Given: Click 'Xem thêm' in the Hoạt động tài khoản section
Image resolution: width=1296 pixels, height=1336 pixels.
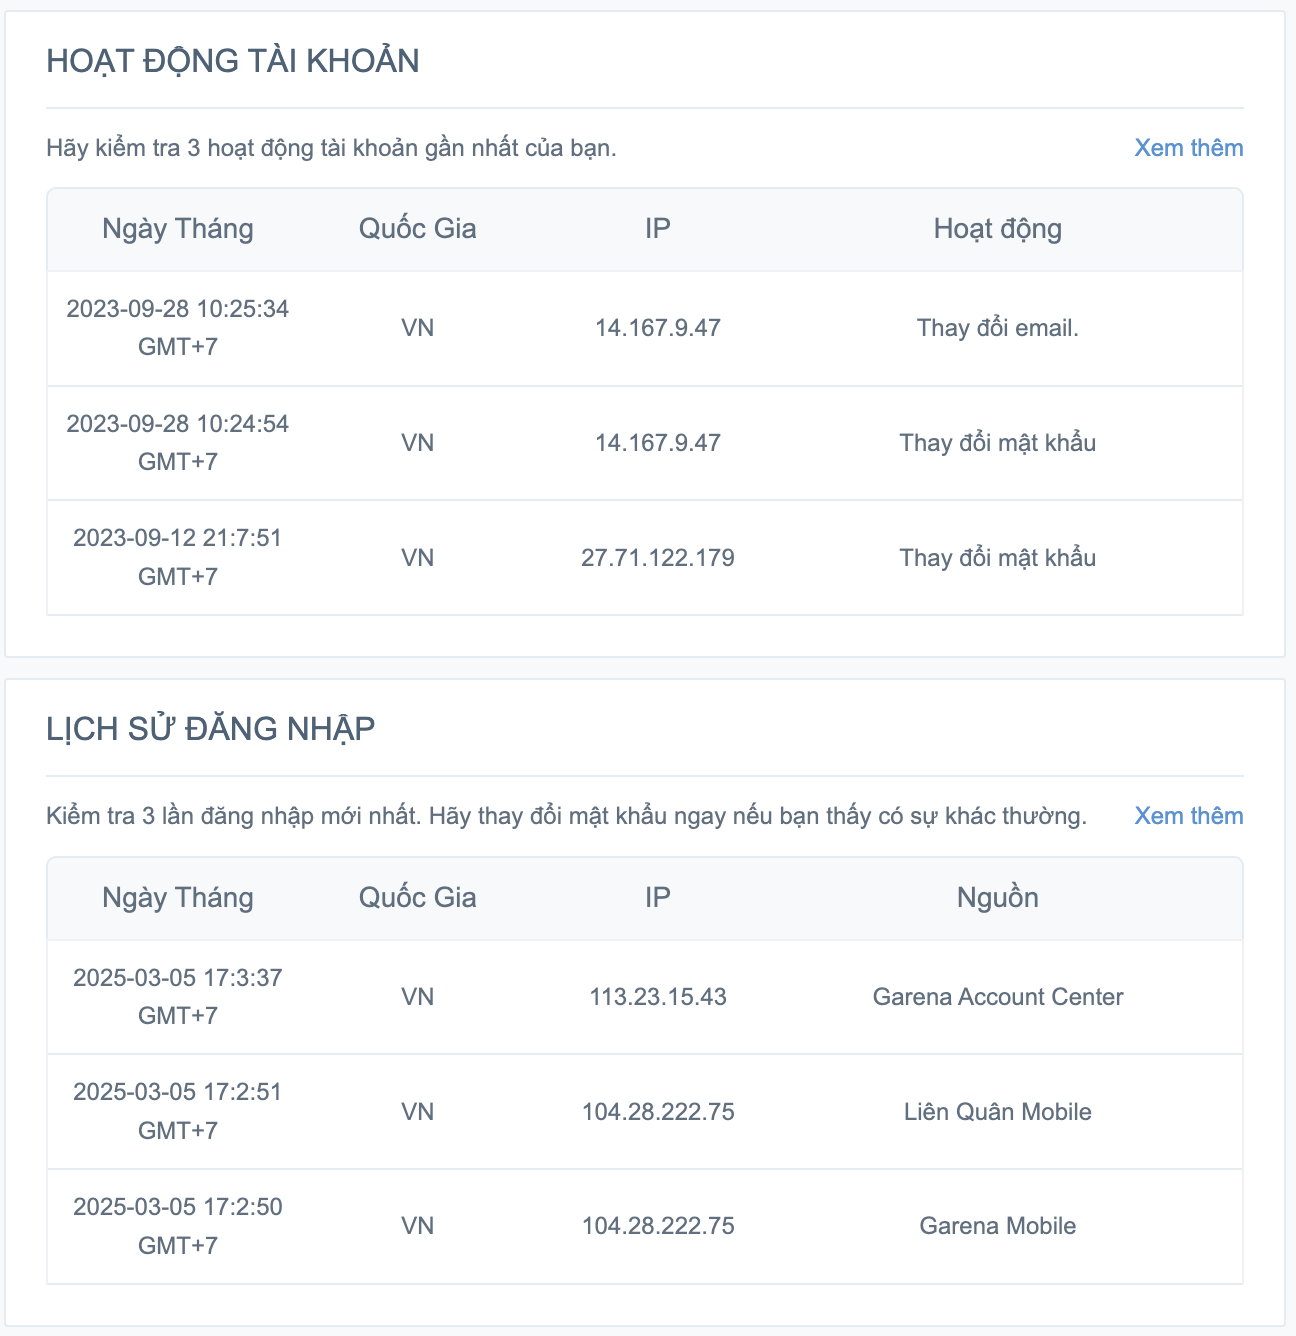Looking at the screenshot, I should 1188,148.
